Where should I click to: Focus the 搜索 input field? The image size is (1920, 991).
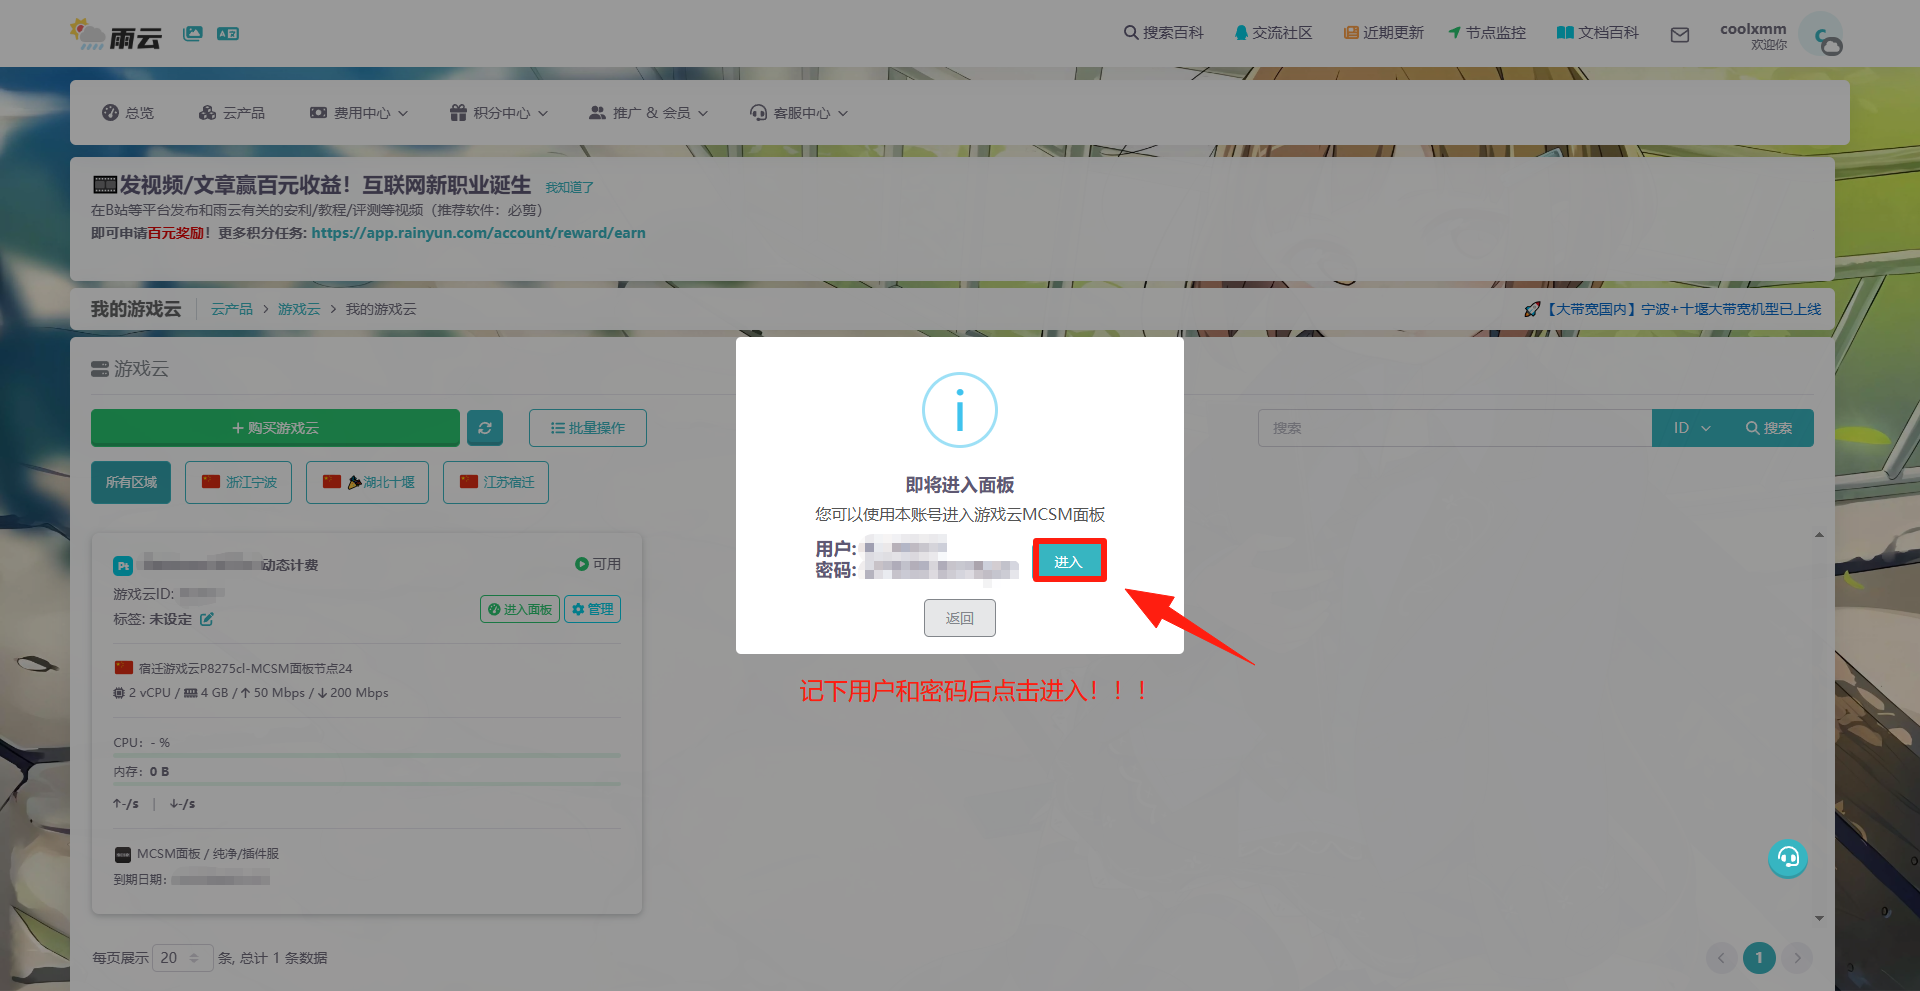coord(1455,428)
